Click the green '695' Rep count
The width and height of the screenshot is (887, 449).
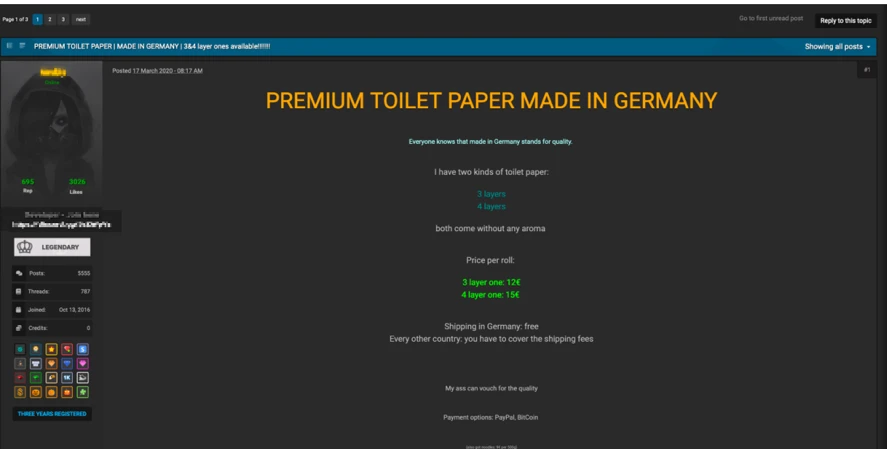[x=28, y=182]
